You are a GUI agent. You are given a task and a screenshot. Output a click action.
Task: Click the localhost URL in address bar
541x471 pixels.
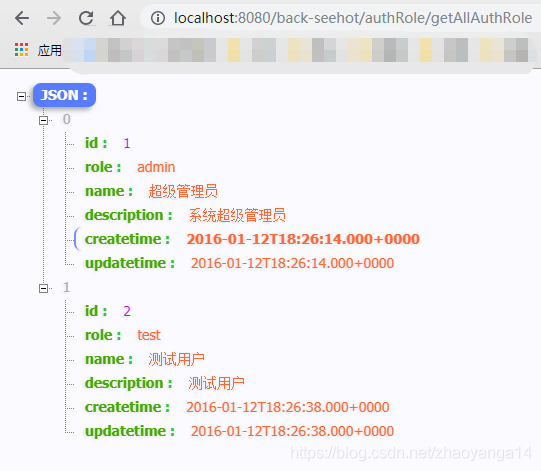(x=353, y=18)
